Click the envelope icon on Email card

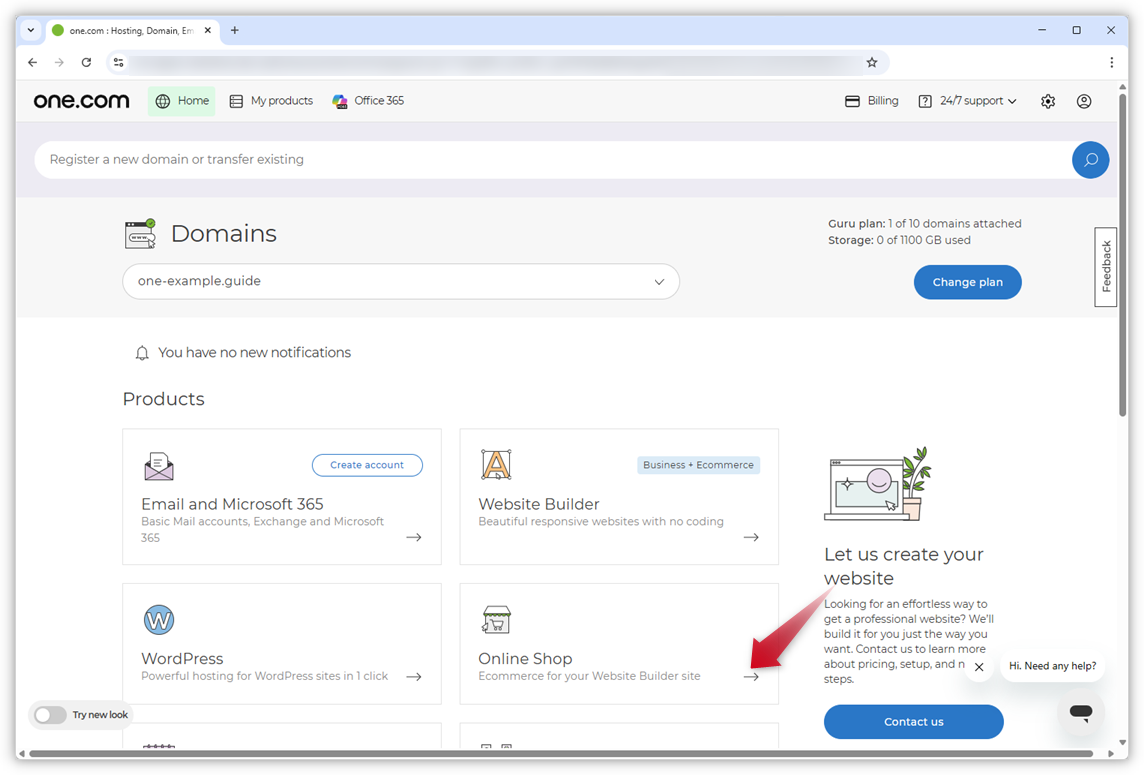point(158,463)
